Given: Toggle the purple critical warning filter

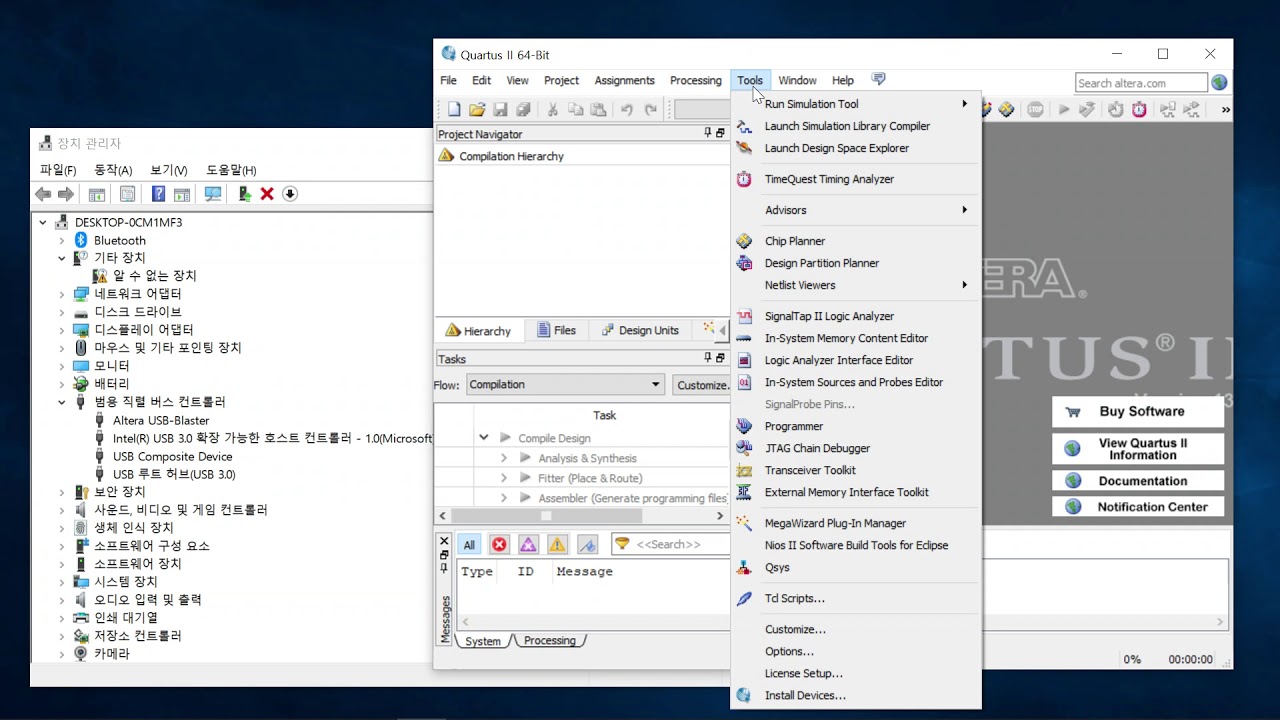Looking at the screenshot, I should [x=528, y=545].
